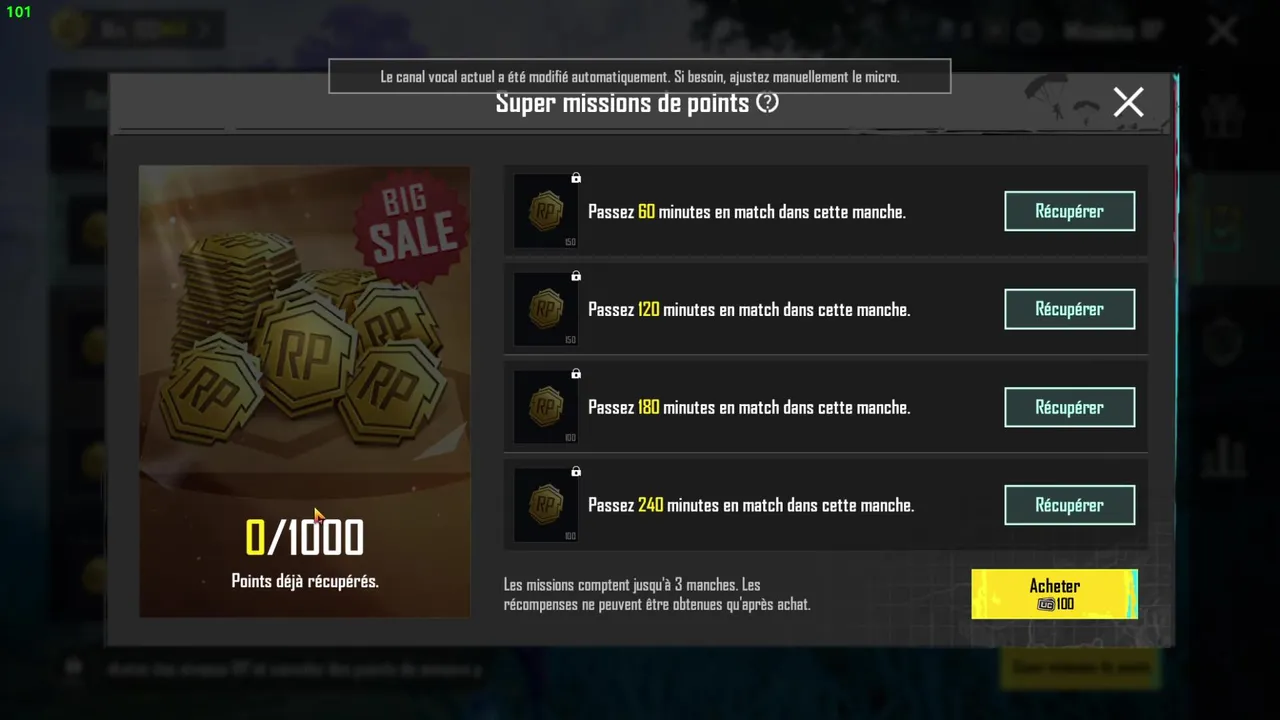Buy the pack with Acheter 100 UC
The width and height of the screenshot is (1280, 720).
(1054, 594)
